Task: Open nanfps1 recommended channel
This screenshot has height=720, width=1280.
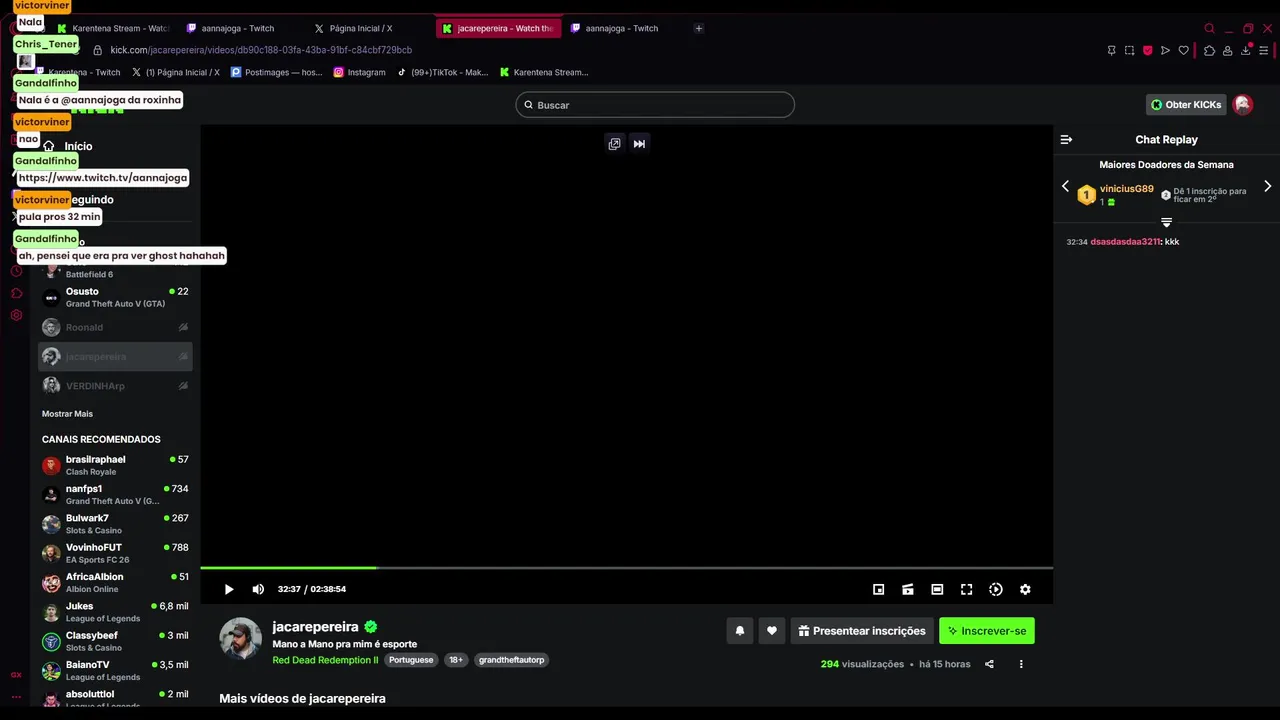Action: pos(115,494)
